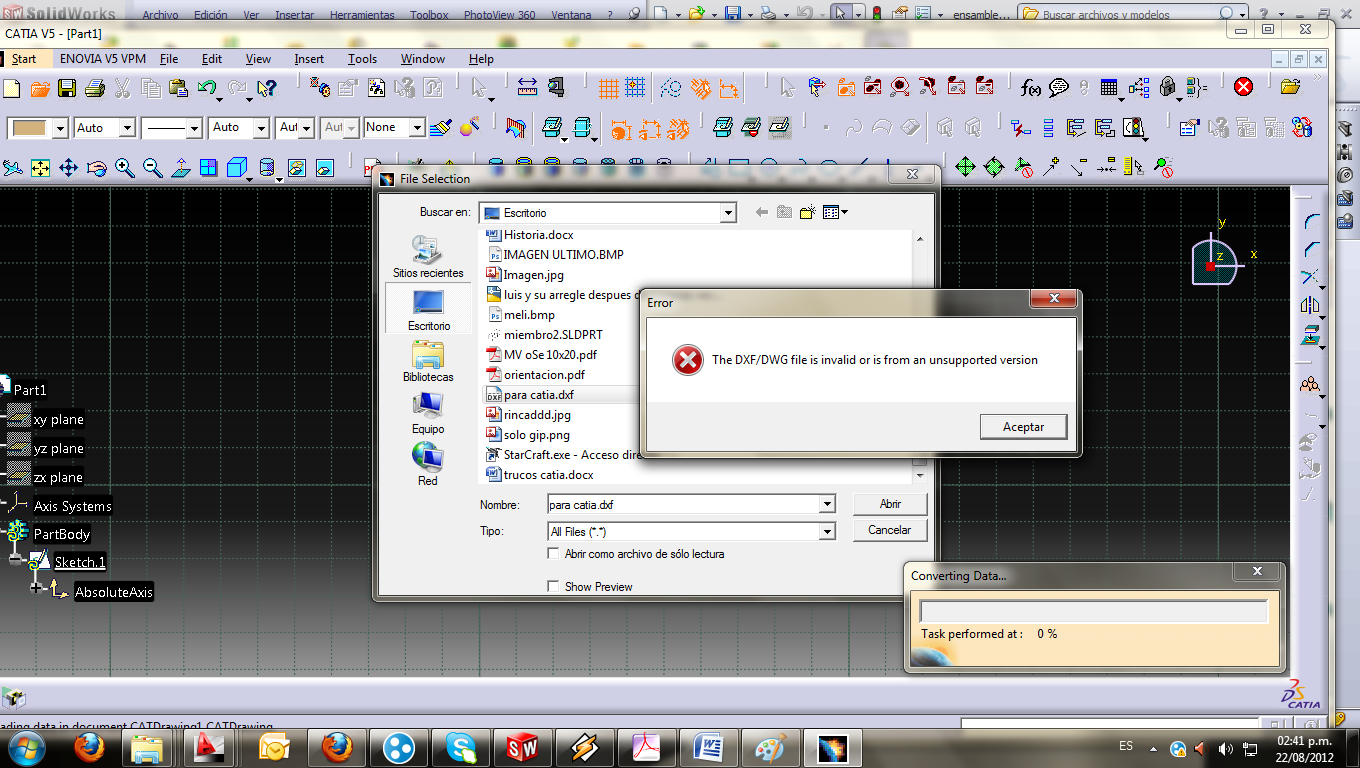Open the 'Buscar en' Escritorio dropdown
This screenshot has width=1360, height=768.
pos(728,212)
